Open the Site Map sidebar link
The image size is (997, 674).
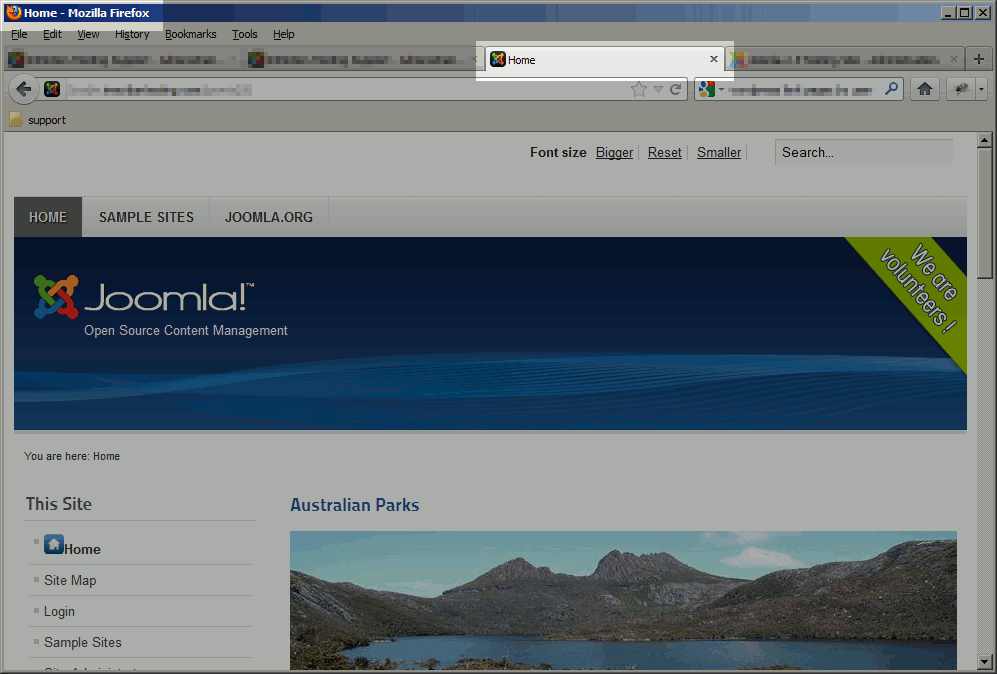70,580
